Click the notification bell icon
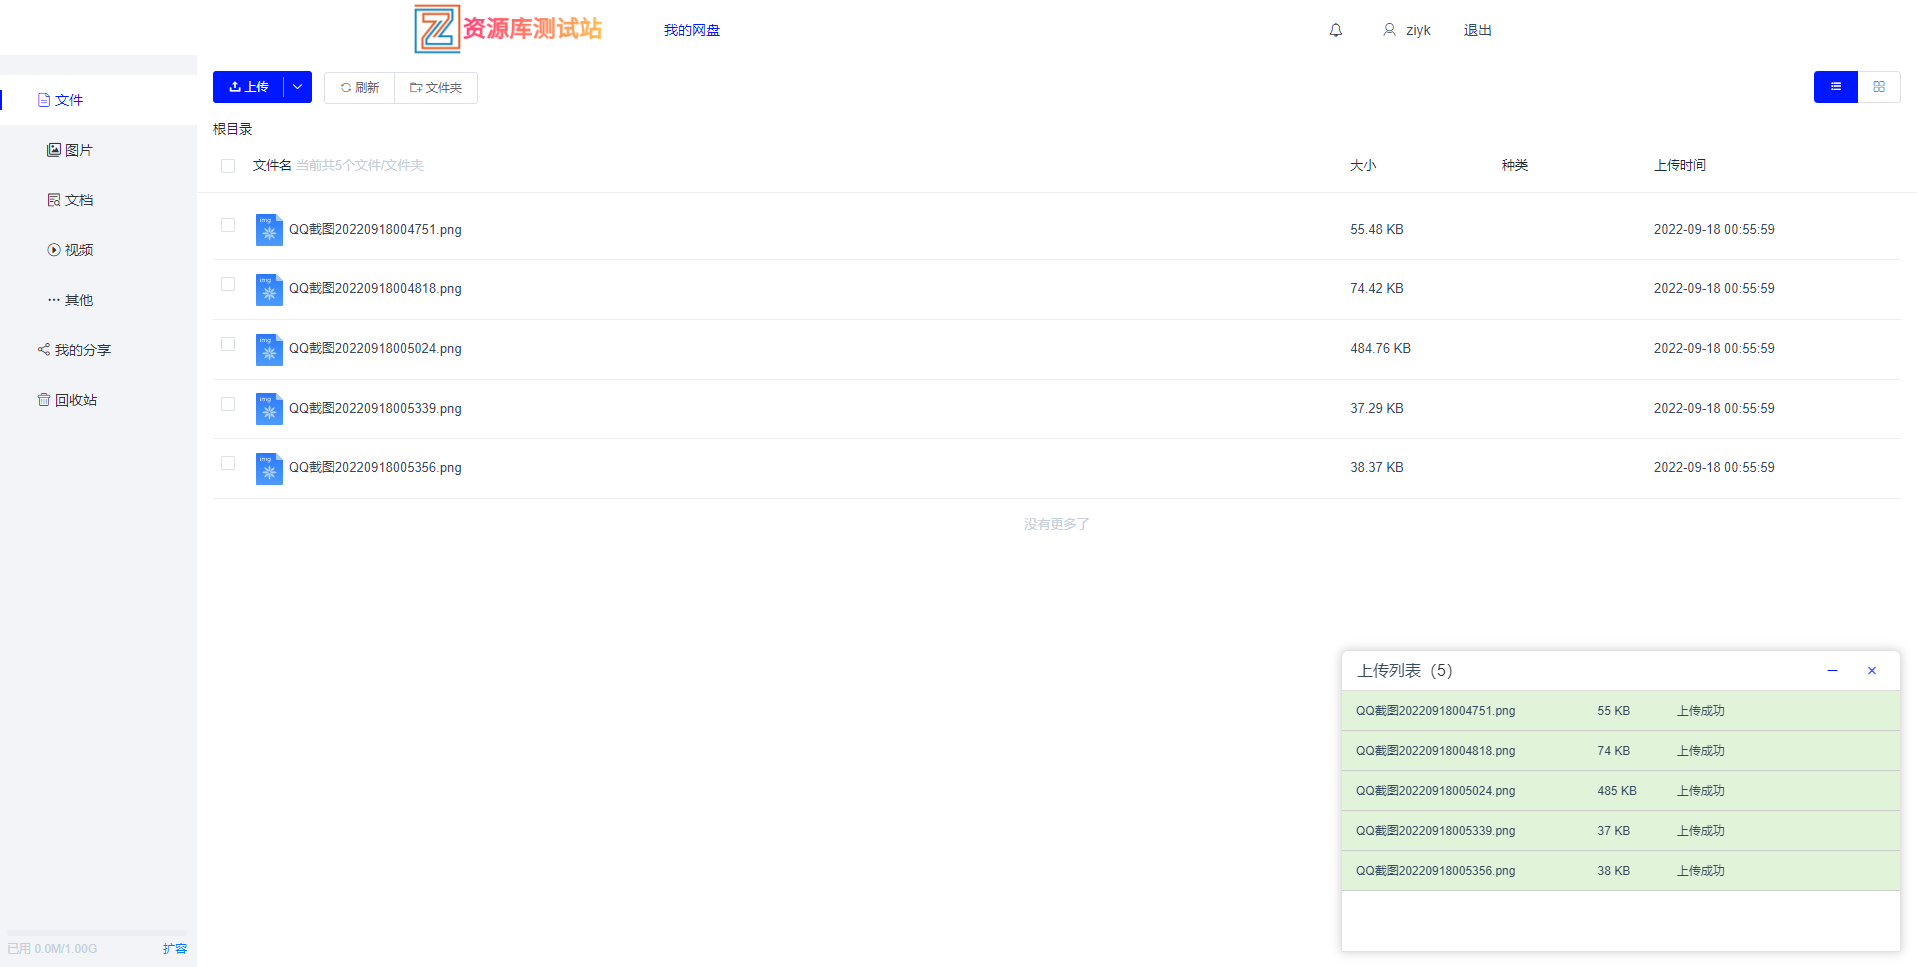Screen dimensions: 1917x967 (1335, 30)
